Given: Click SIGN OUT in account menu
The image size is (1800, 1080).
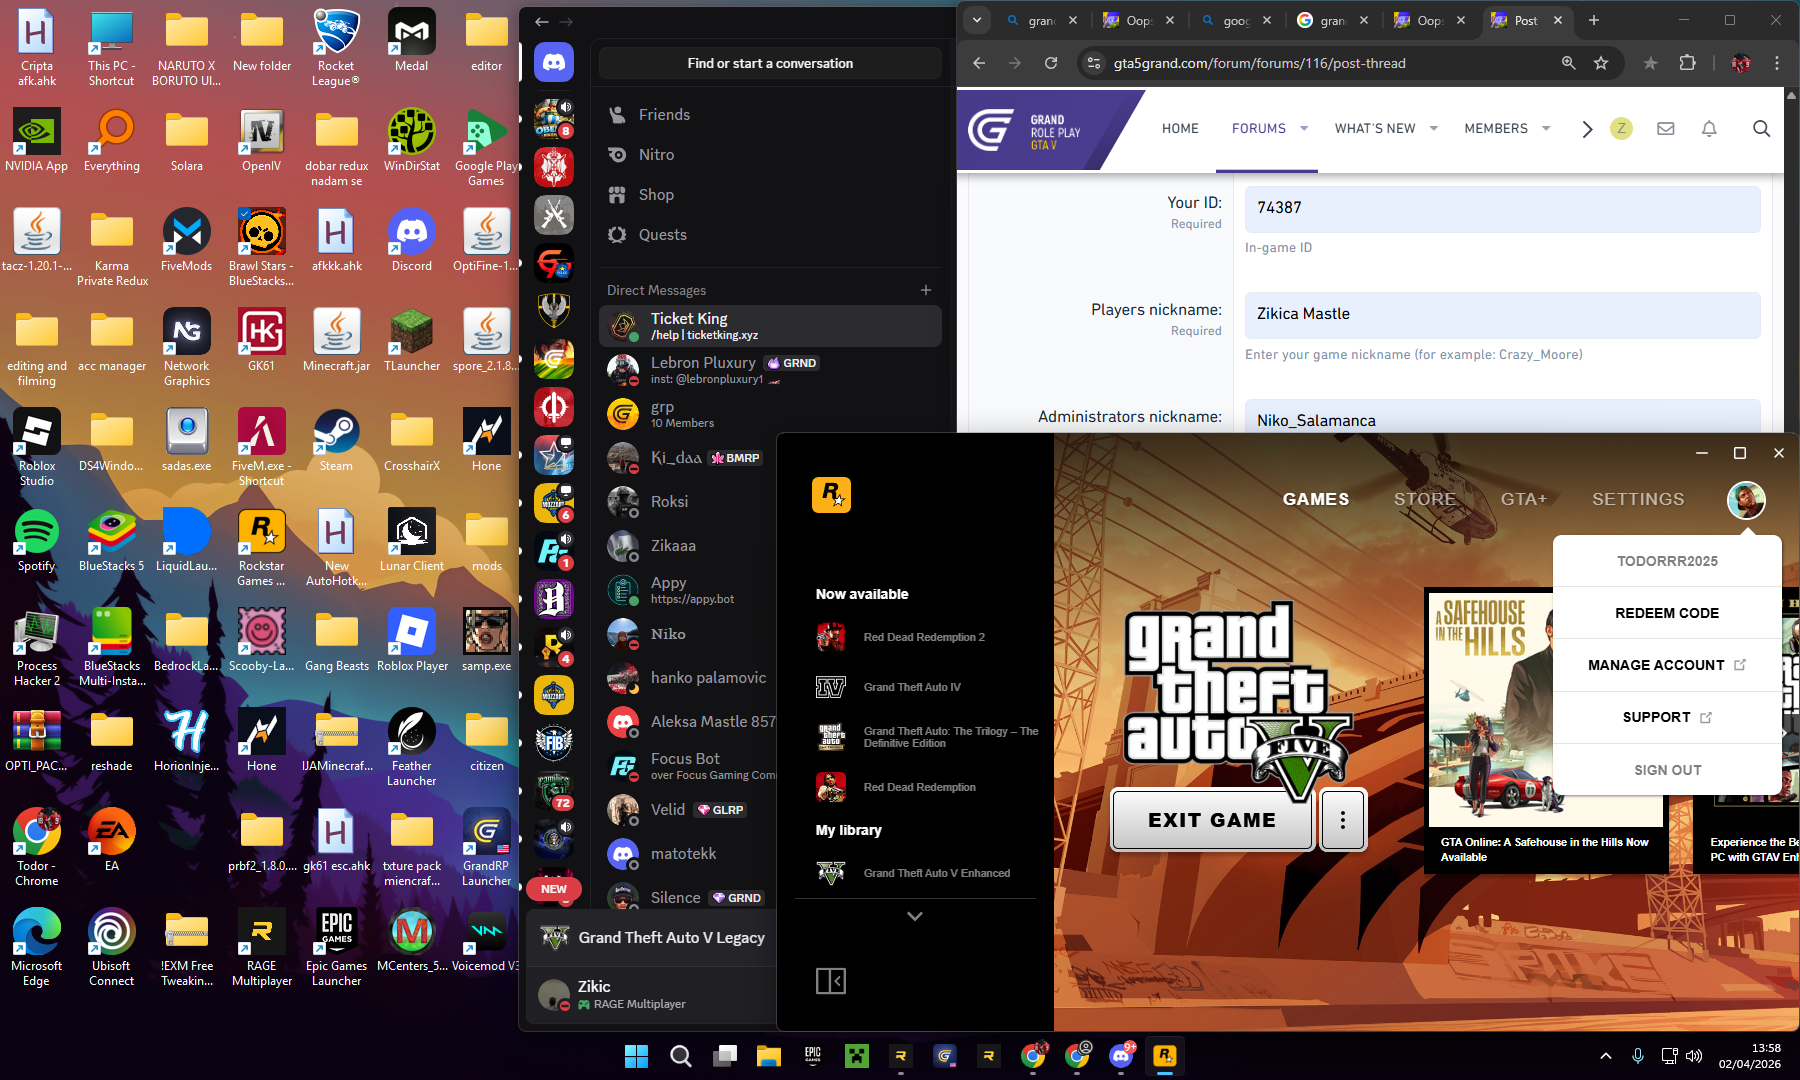Looking at the screenshot, I should click(1667, 770).
